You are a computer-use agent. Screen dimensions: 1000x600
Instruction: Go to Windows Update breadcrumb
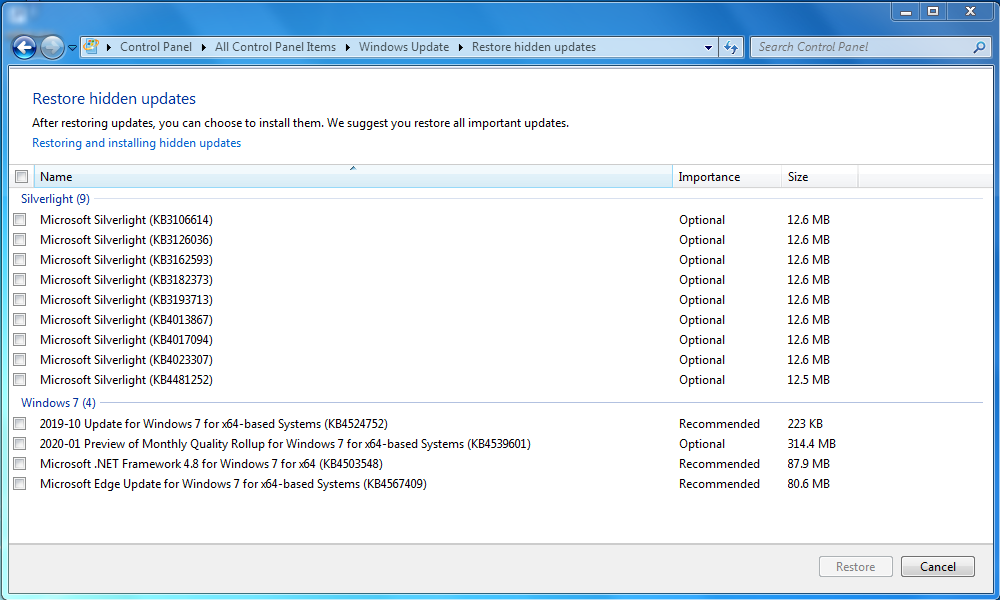404,47
